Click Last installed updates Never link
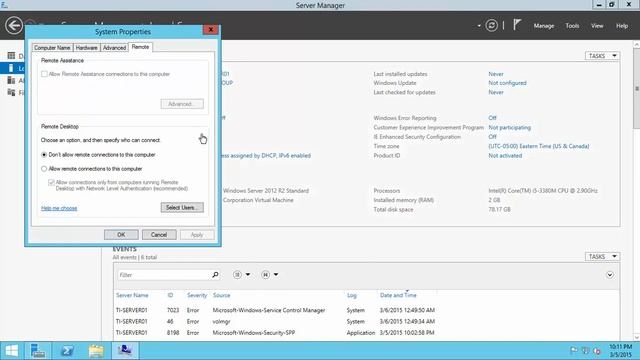 click(496, 74)
